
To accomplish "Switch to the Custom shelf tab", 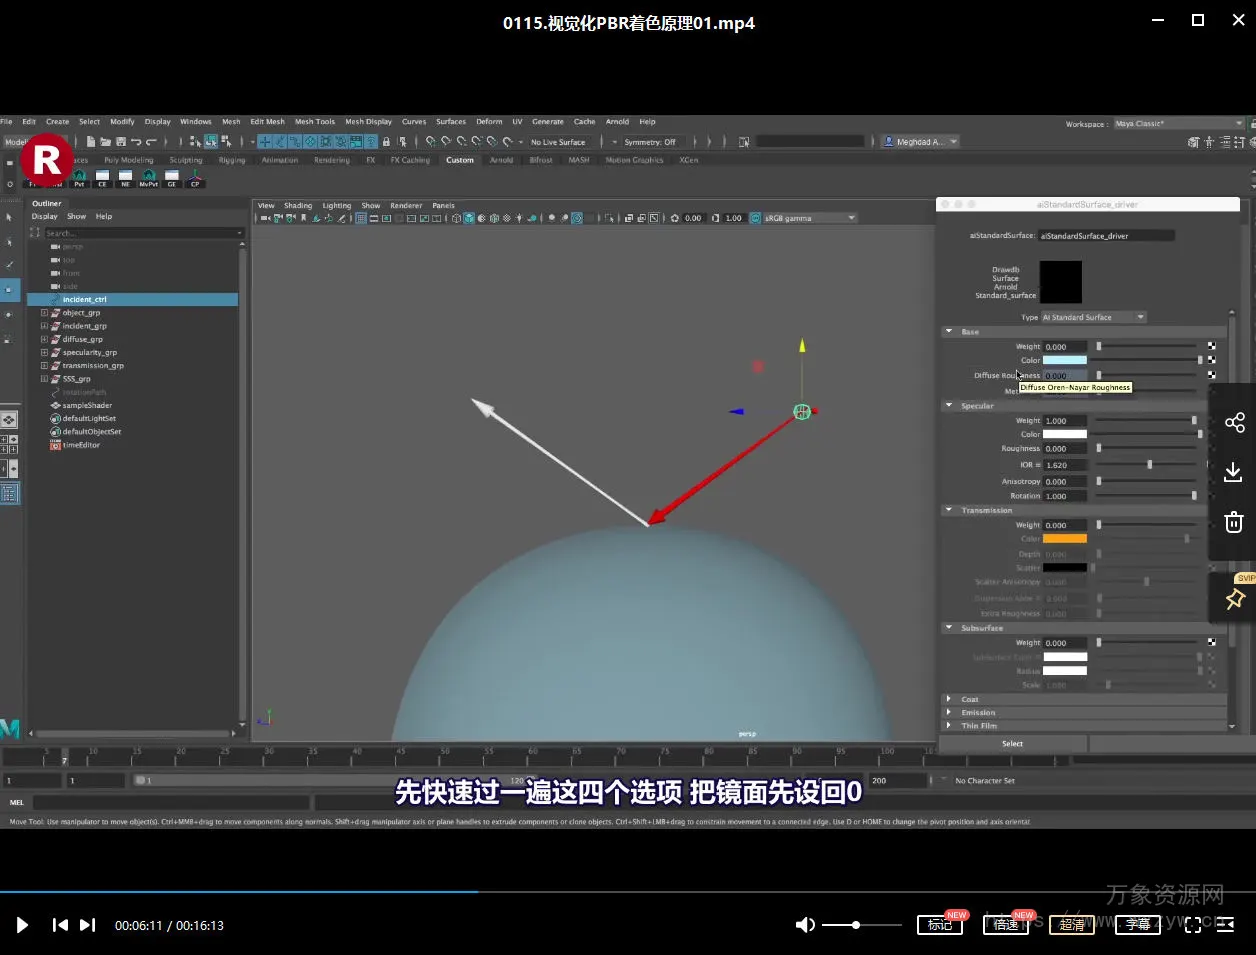I will tap(460, 160).
